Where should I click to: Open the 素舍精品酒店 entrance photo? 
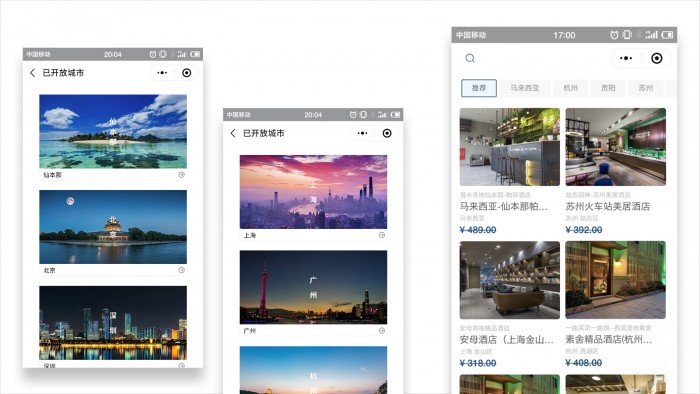pos(616,280)
